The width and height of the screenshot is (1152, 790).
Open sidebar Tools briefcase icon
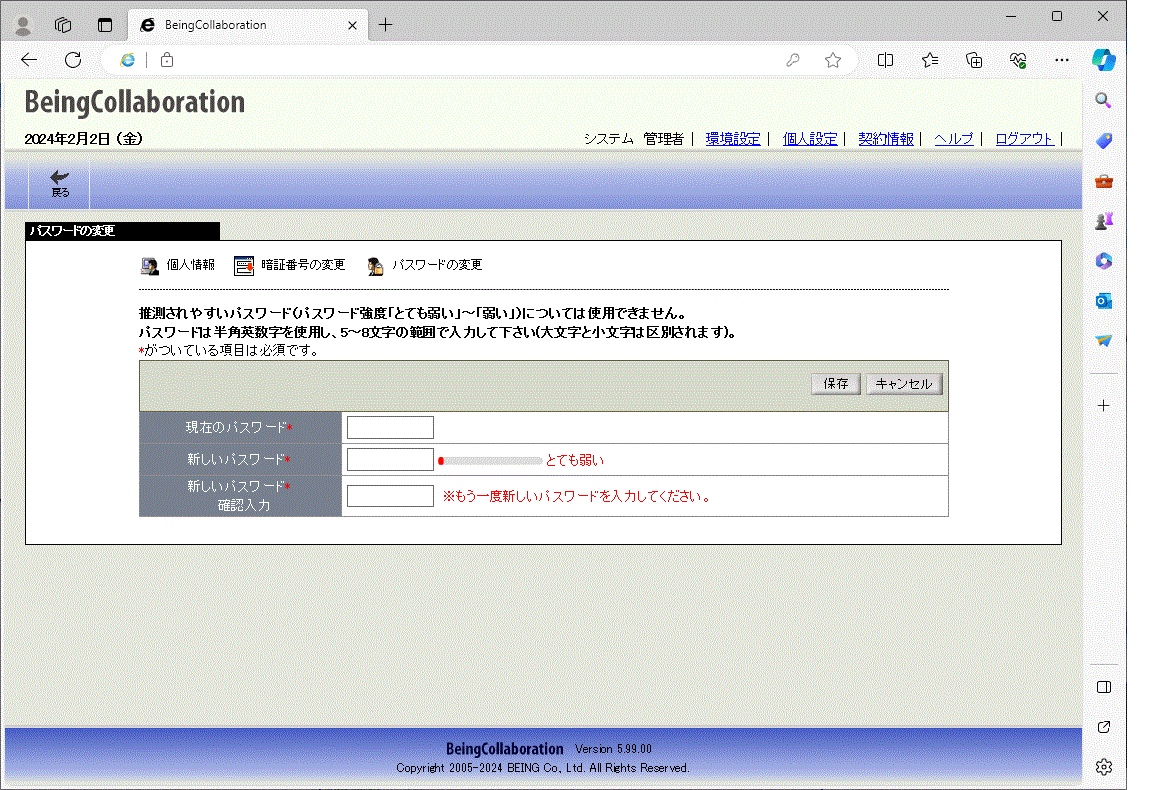1104,181
